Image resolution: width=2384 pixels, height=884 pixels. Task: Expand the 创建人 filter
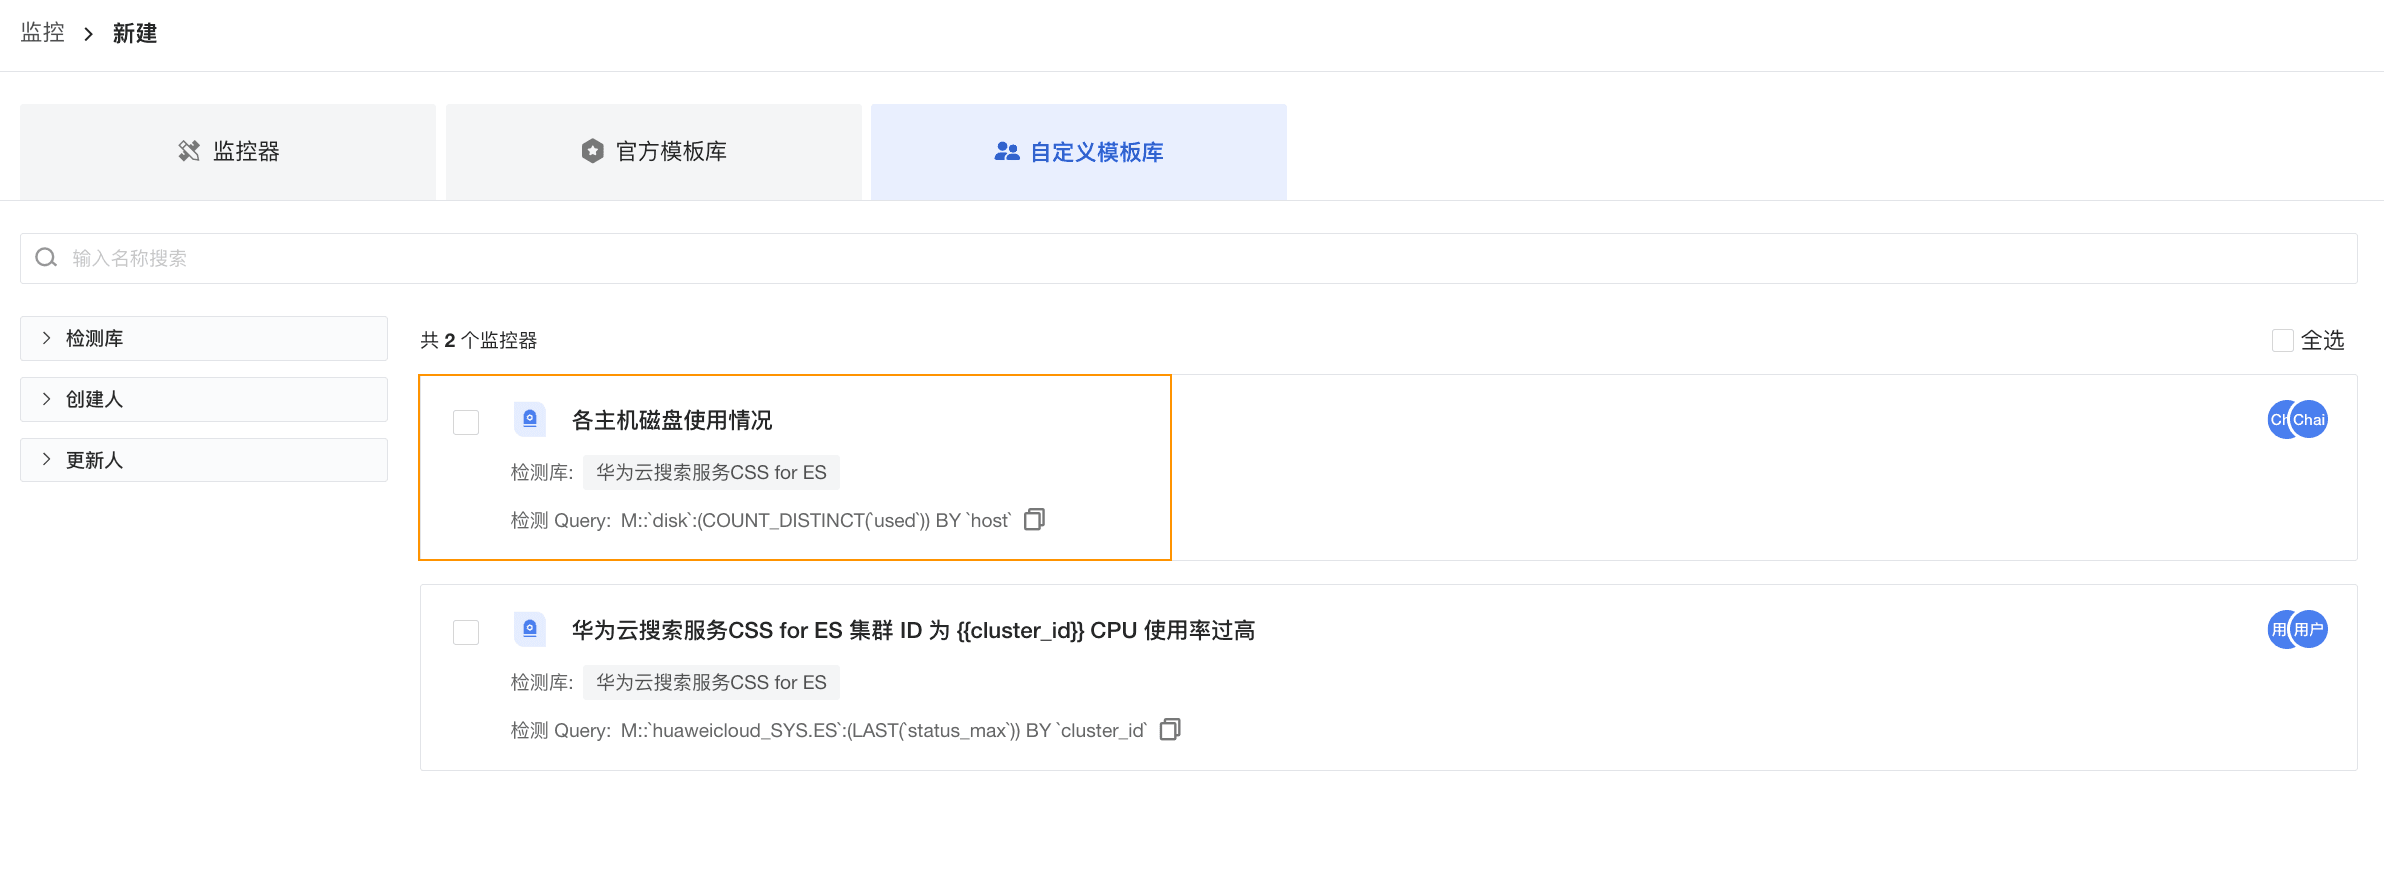(x=204, y=399)
